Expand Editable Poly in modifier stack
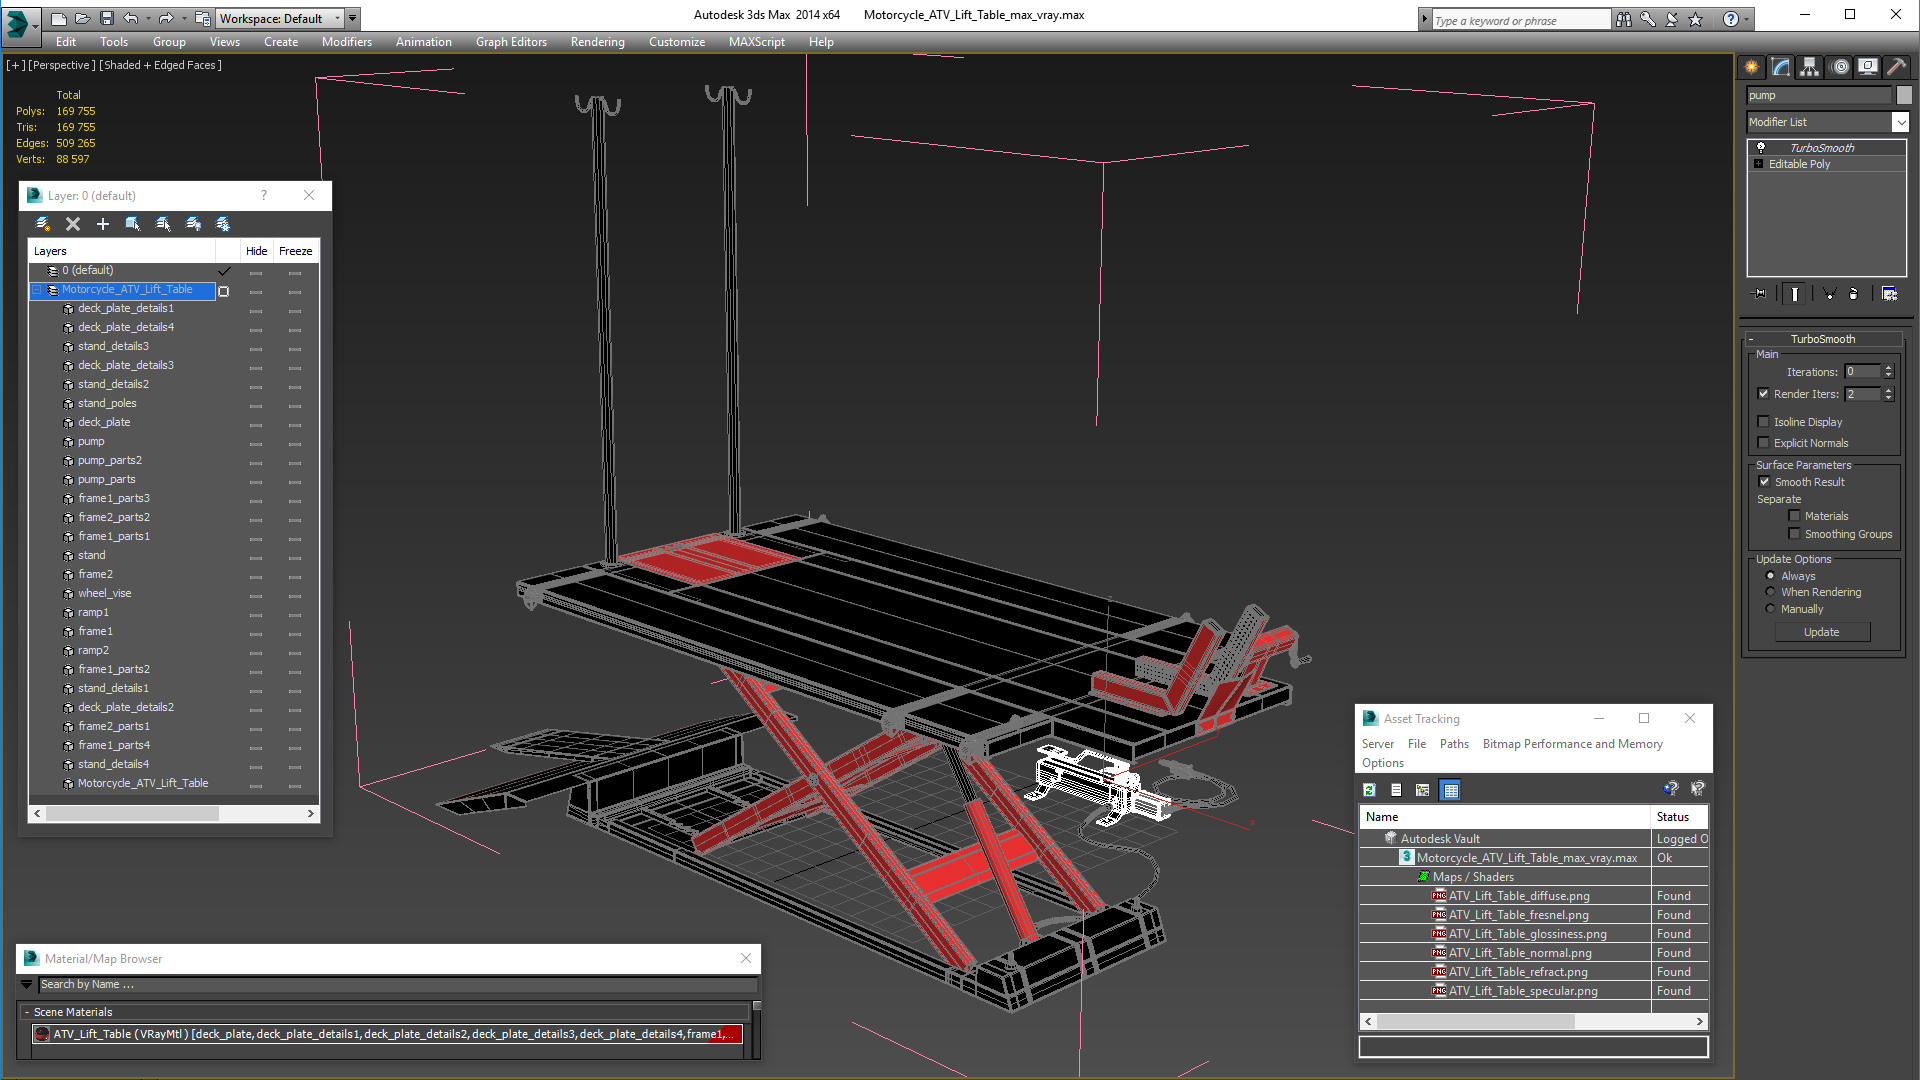Viewport: 1920px width, 1080px height. click(x=1758, y=164)
